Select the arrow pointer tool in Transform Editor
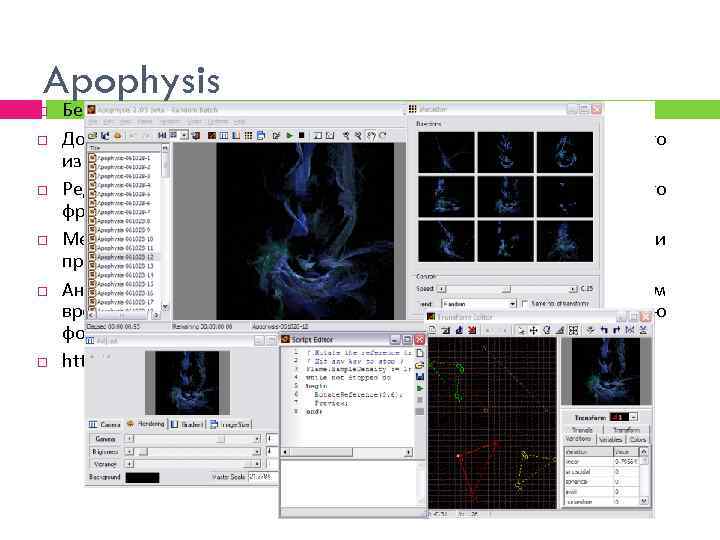 pyautogui.click(x=521, y=330)
